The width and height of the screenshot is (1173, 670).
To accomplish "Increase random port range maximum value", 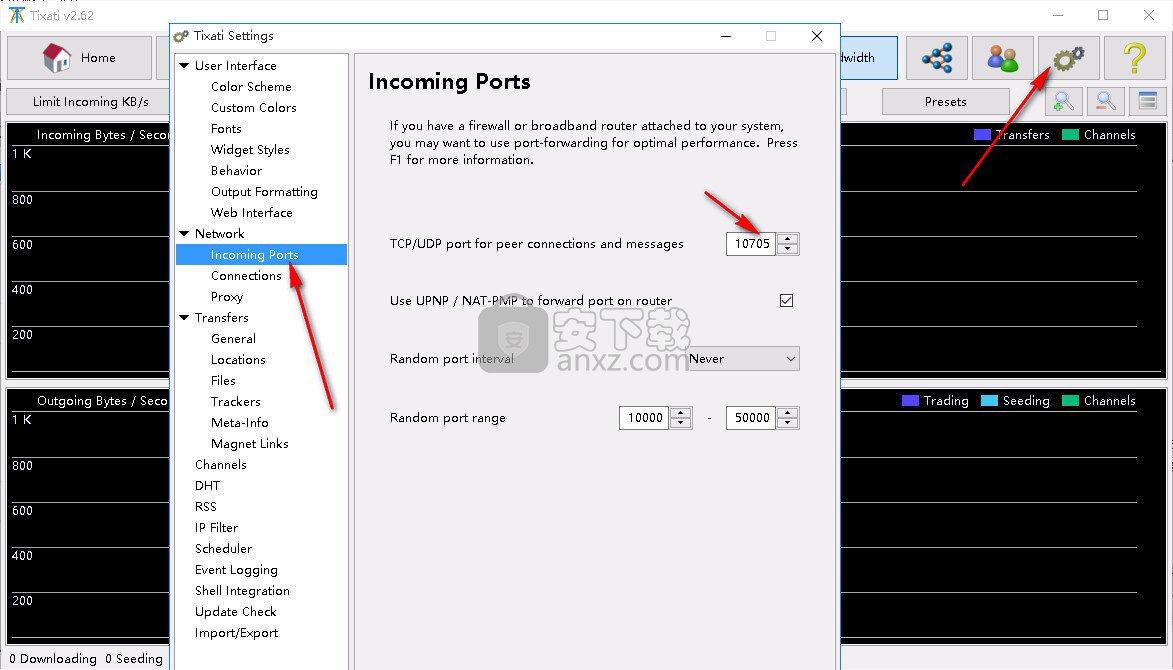I will coord(788,413).
